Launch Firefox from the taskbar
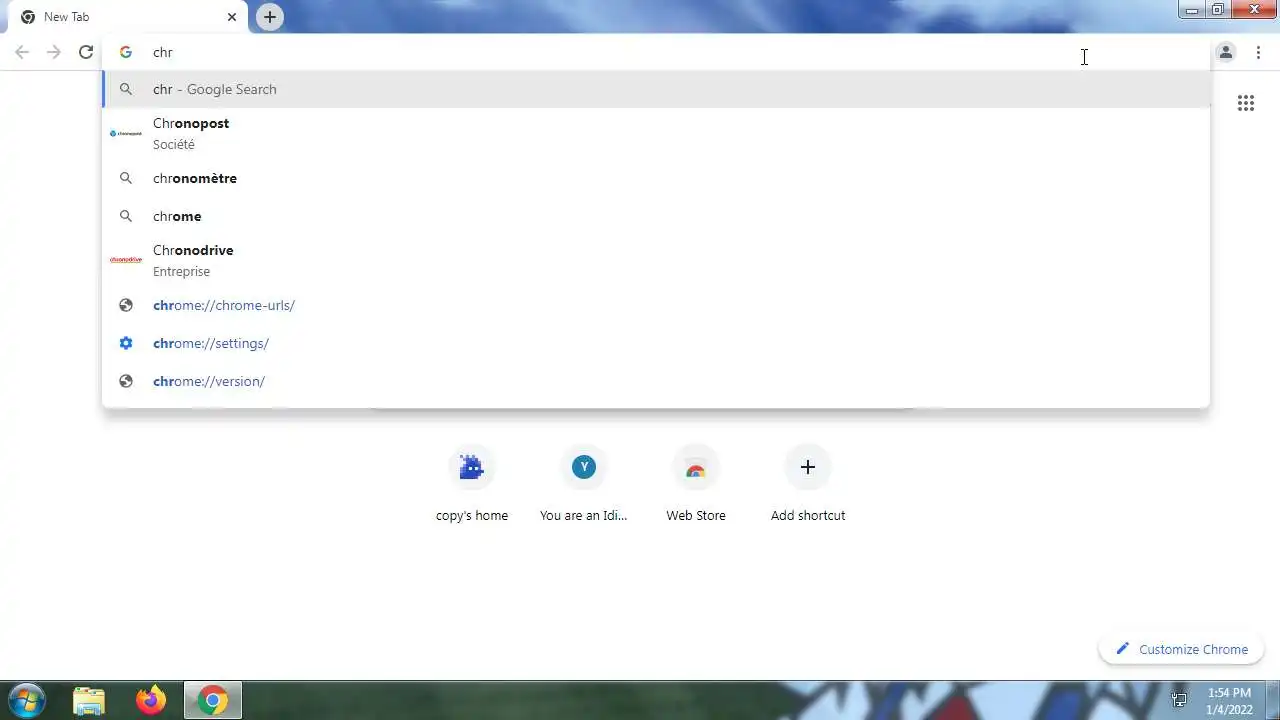 click(x=151, y=701)
